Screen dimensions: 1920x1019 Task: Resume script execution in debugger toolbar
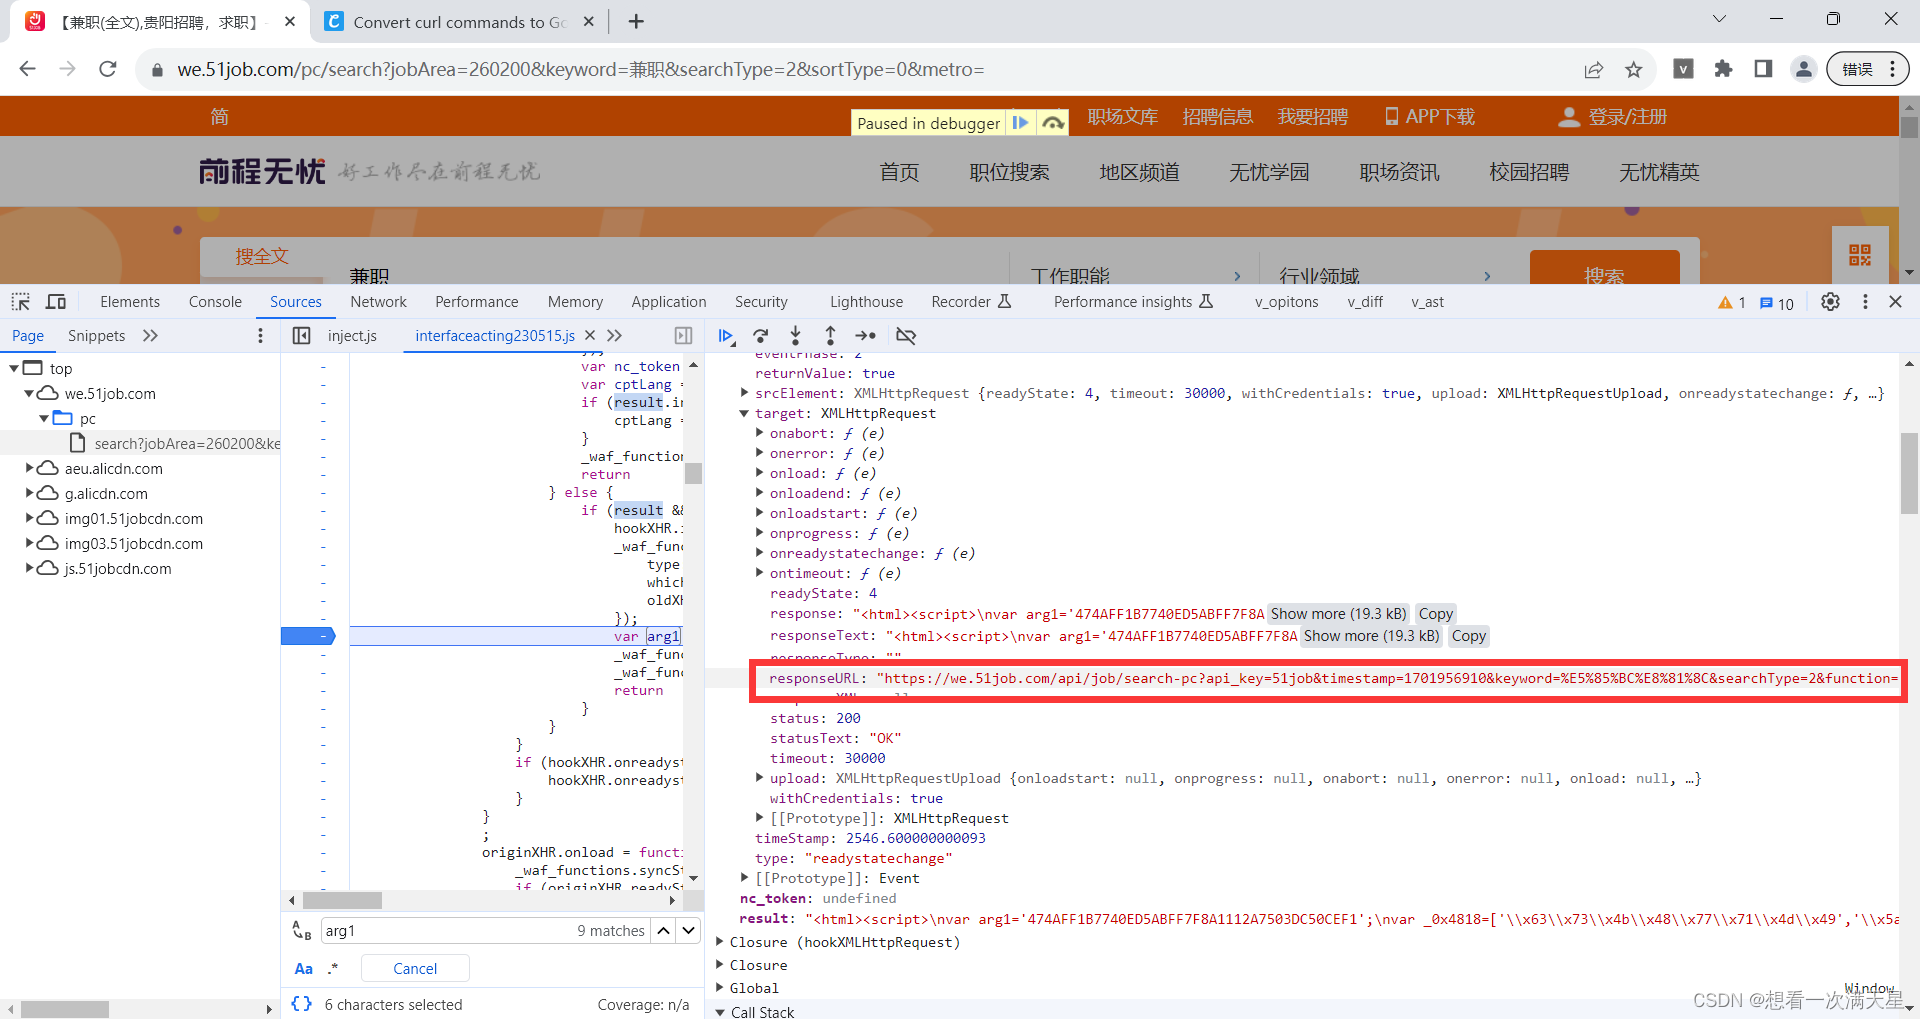[x=727, y=336]
